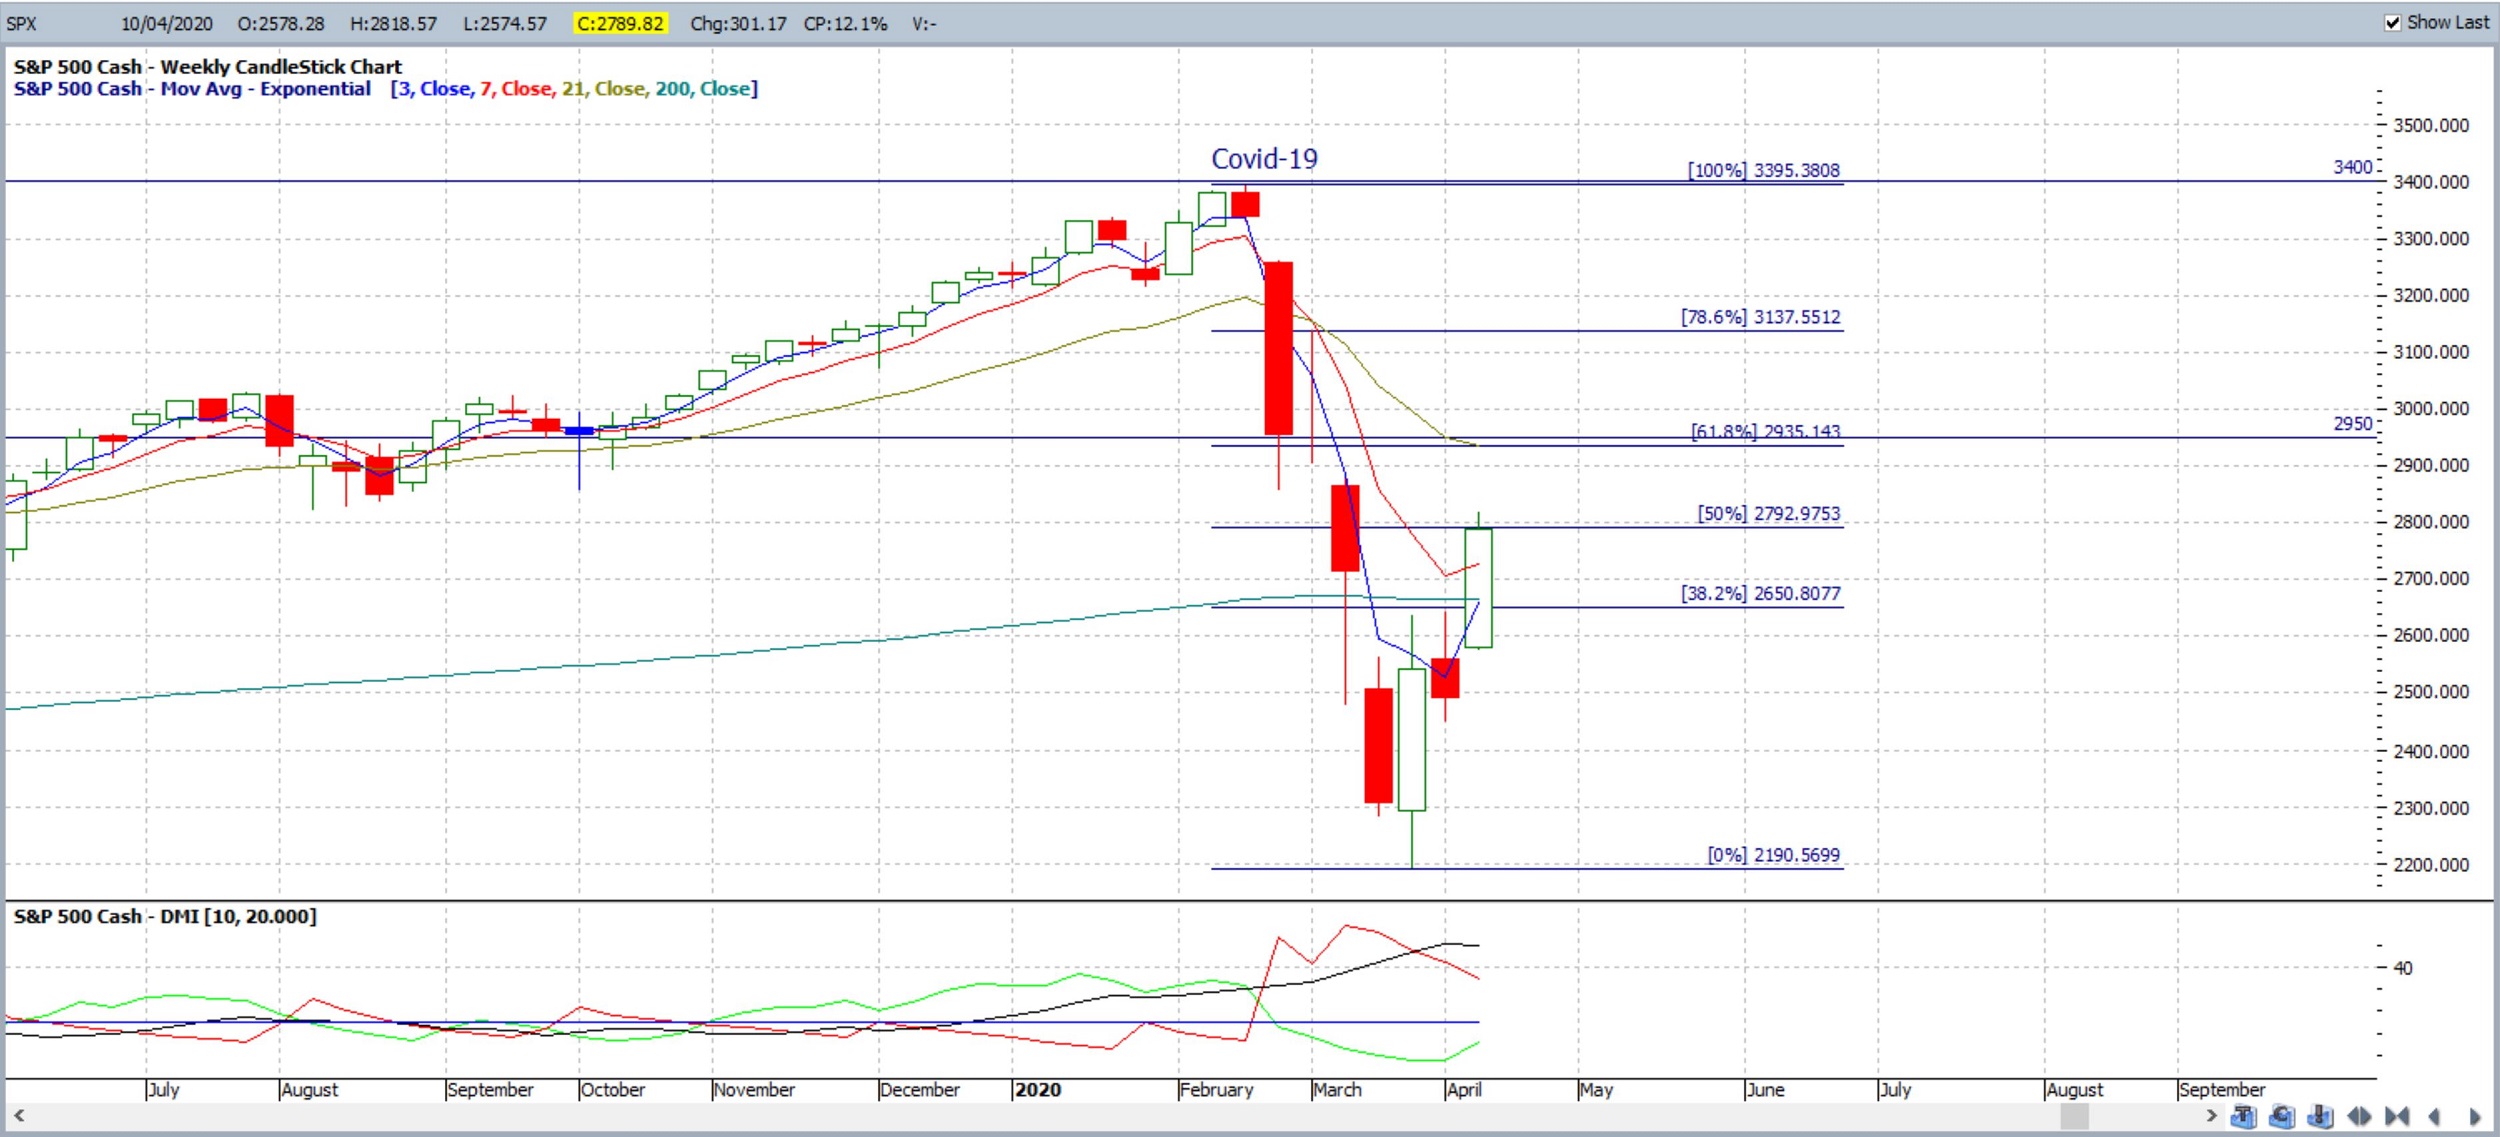Click the 2950 horizontal line label
Viewport: 2500px width, 1137px height.
click(x=2352, y=423)
